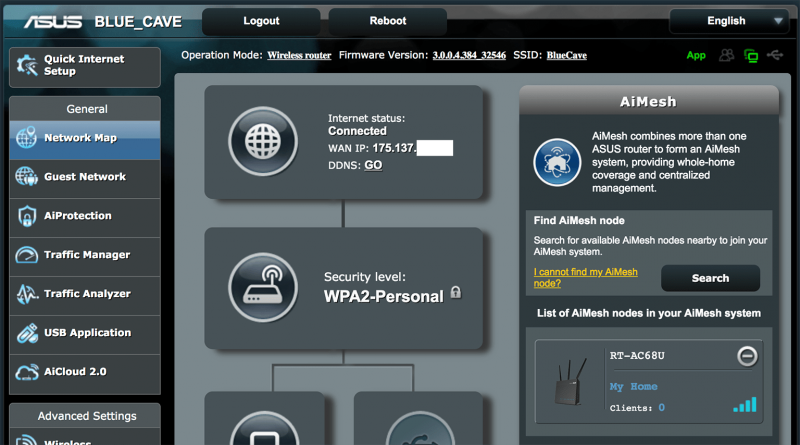Screen dimensions: 800x445
Task: Click the green client devices status icon
Action: [x=751, y=56]
